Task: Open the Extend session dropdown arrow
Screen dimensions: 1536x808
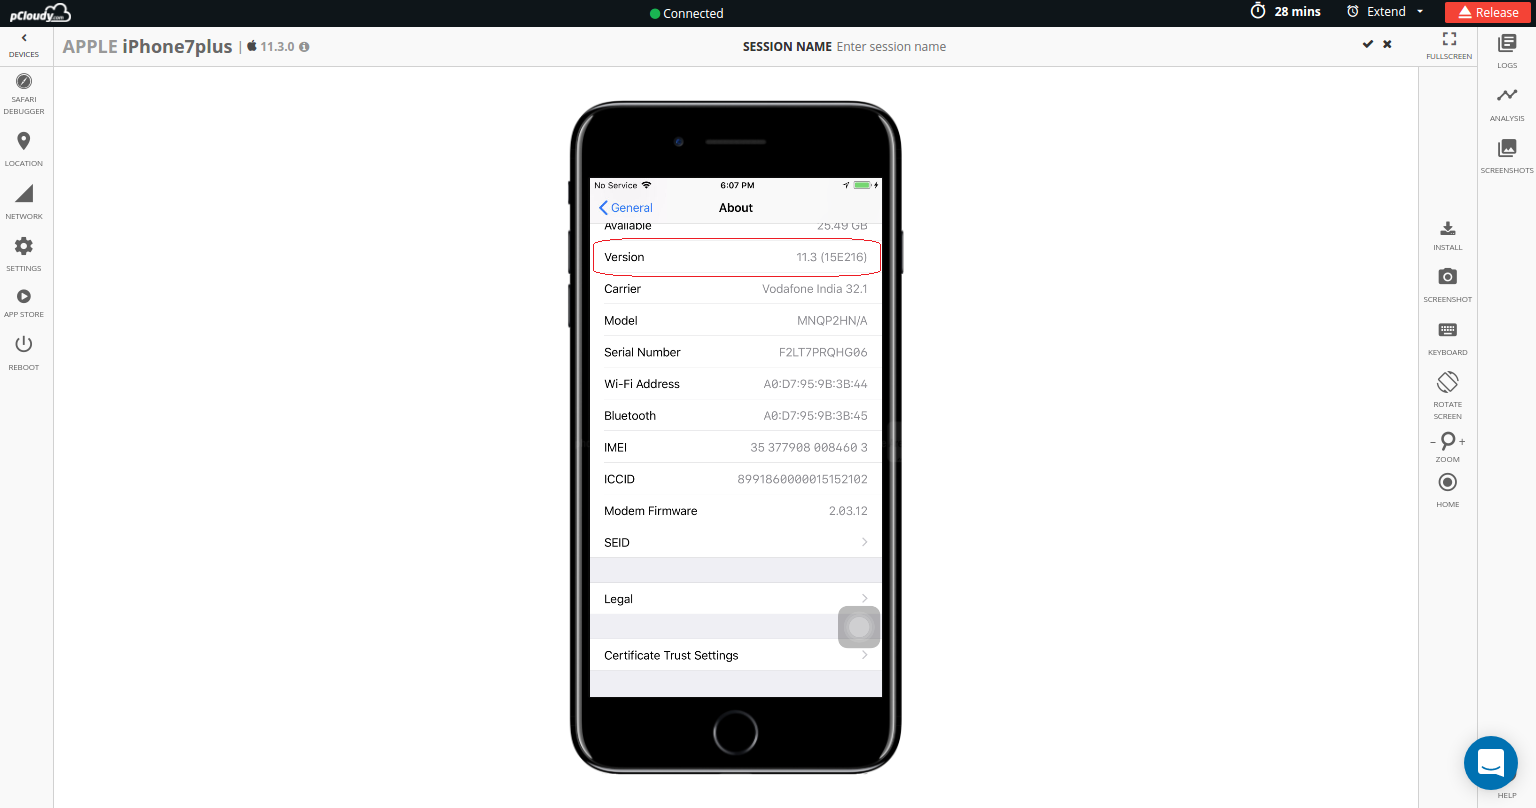Action: click(x=1420, y=12)
